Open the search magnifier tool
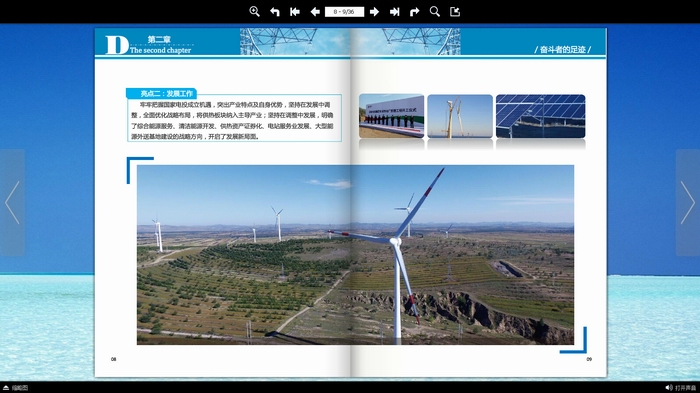This screenshot has height=393, width=700. click(x=435, y=12)
